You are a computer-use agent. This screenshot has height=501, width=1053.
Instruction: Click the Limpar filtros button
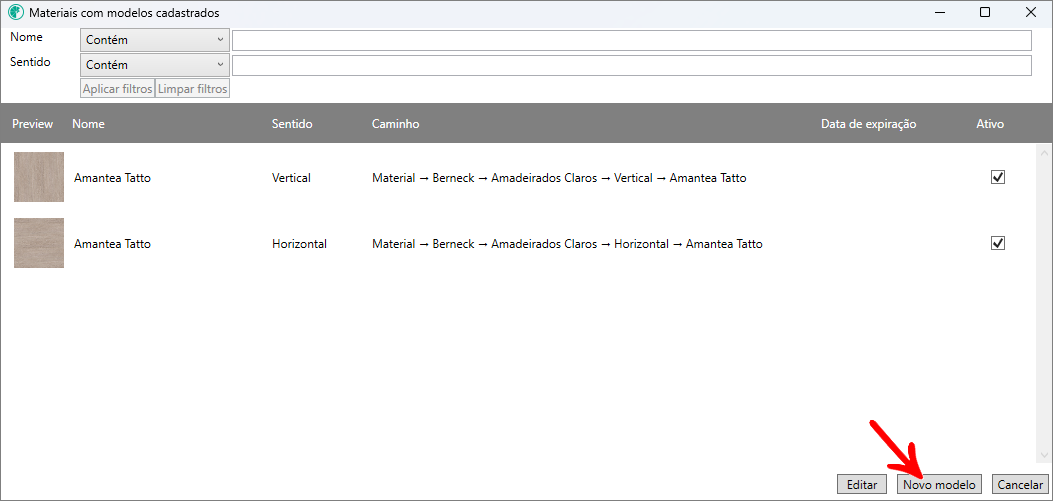pyautogui.click(x=193, y=89)
